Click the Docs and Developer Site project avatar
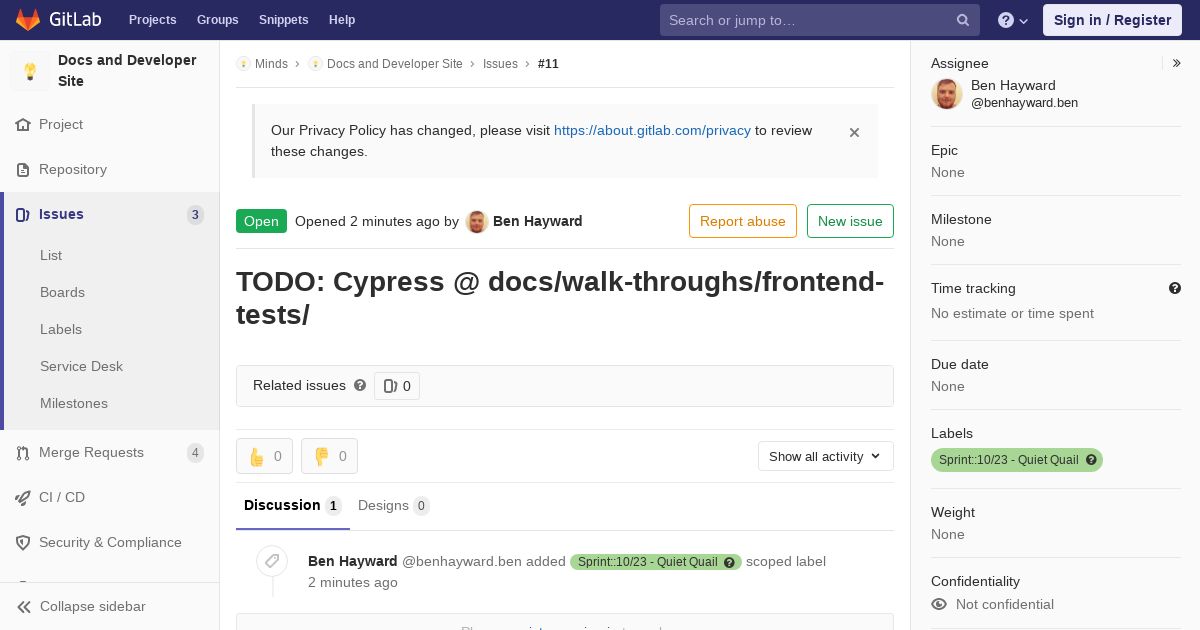1200x630 pixels. point(30,71)
